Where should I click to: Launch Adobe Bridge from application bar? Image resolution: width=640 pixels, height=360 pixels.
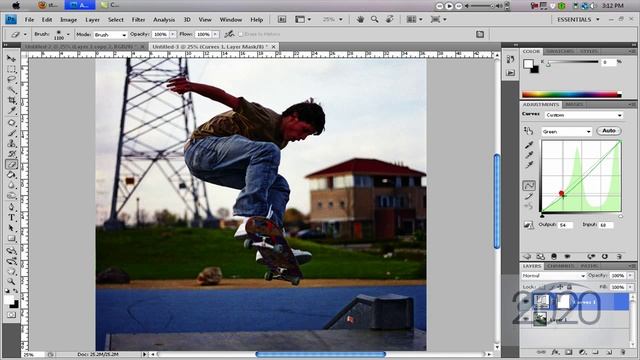(282, 19)
